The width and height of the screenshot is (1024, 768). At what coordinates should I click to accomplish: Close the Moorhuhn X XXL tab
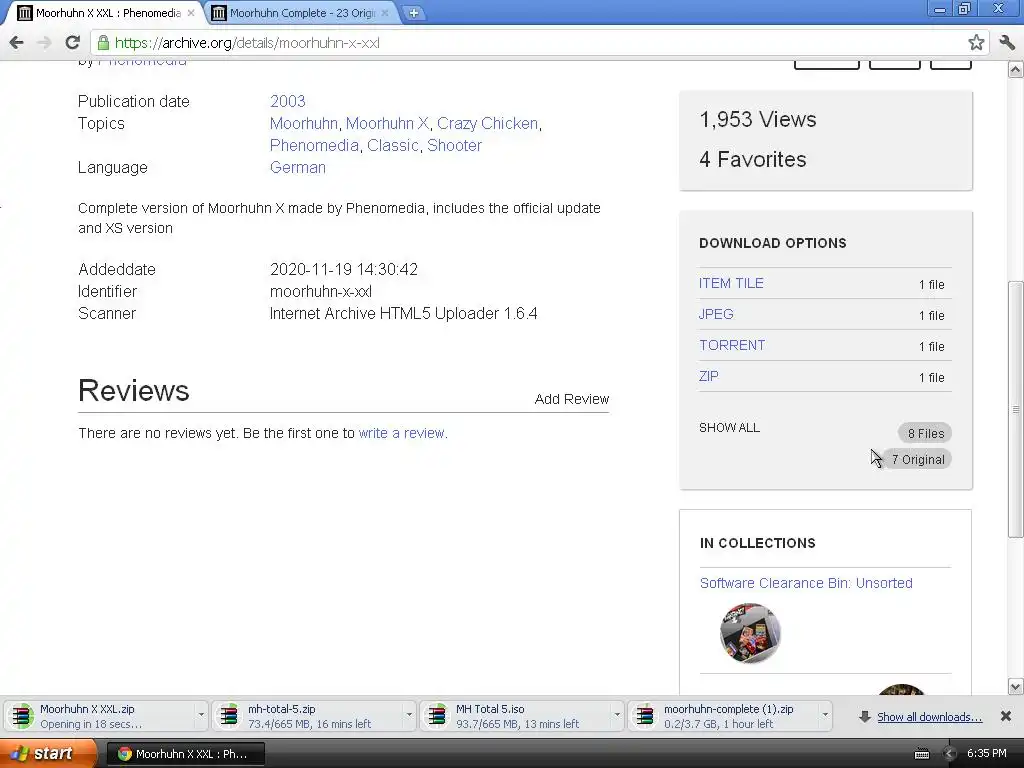click(191, 12)
